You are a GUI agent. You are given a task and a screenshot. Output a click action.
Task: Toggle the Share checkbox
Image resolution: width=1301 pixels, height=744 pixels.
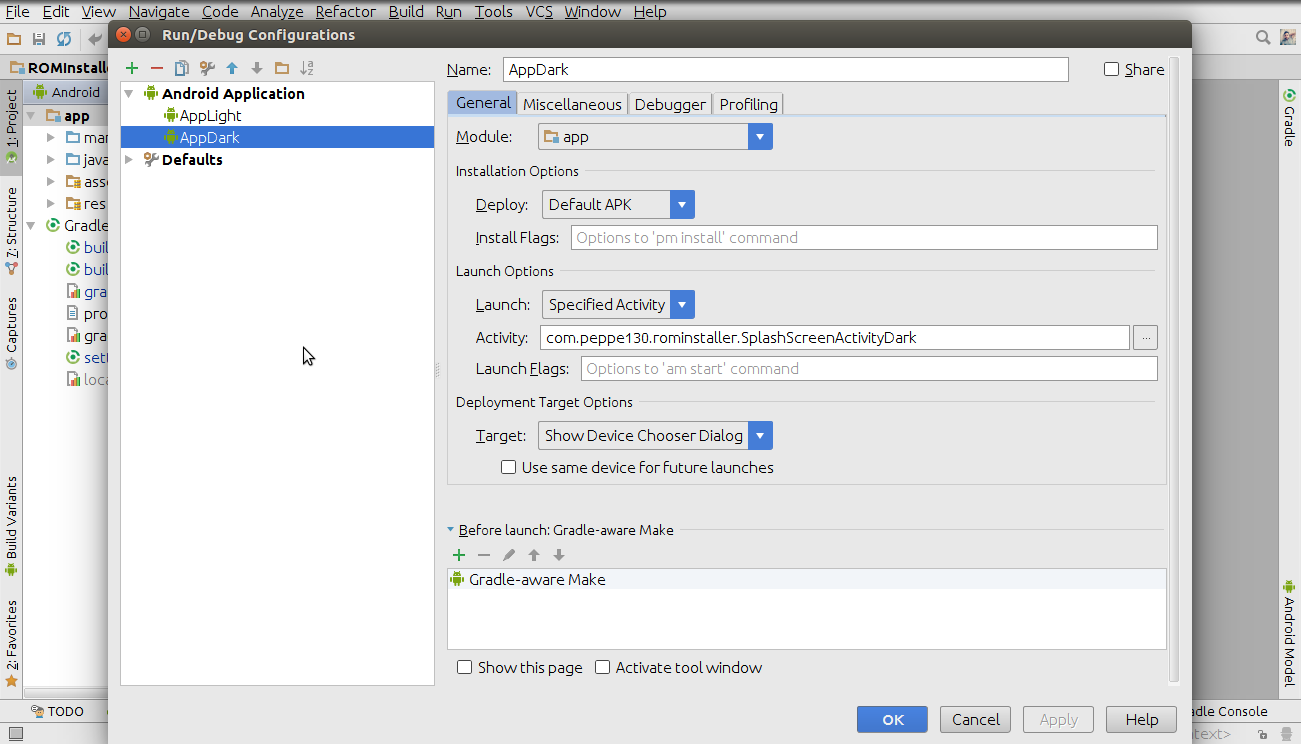click(1134, 69)
